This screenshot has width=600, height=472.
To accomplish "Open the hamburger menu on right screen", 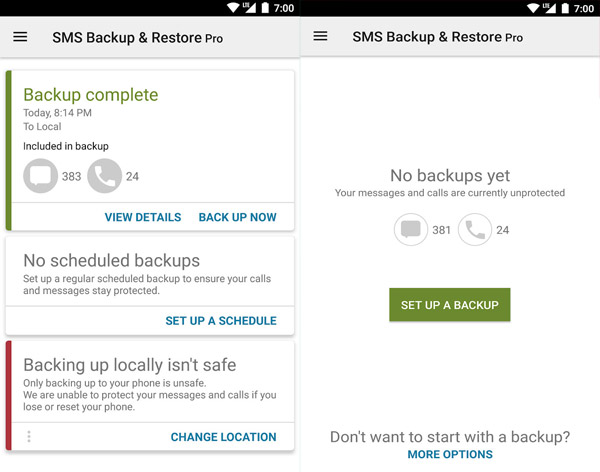I will 320,36.
